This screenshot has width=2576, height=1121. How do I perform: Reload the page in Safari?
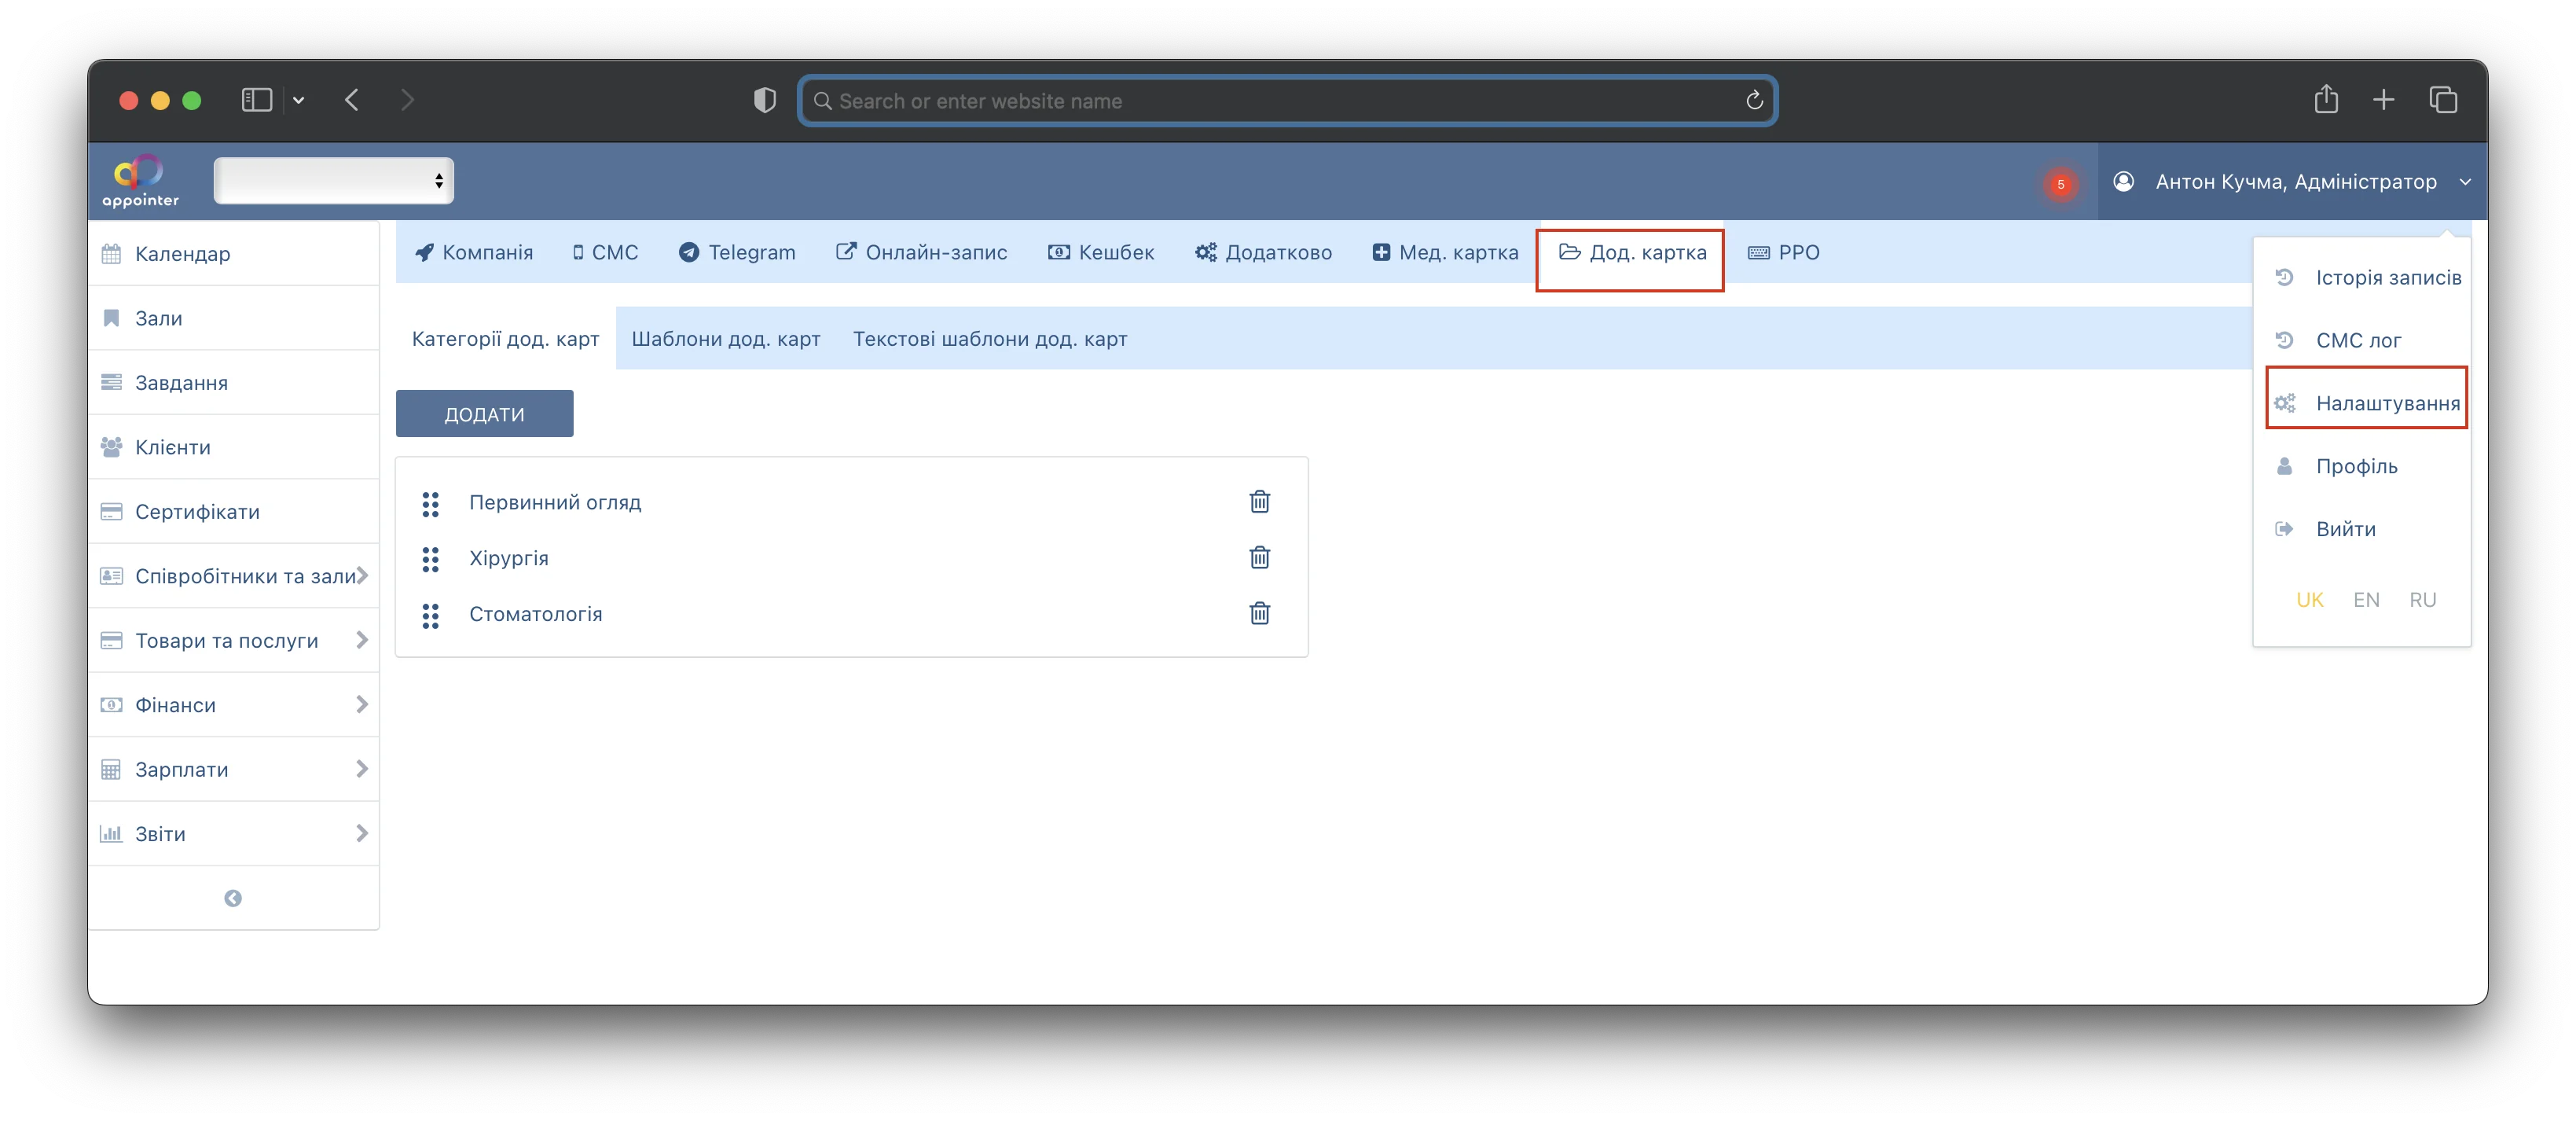(x=1753, y=101)
